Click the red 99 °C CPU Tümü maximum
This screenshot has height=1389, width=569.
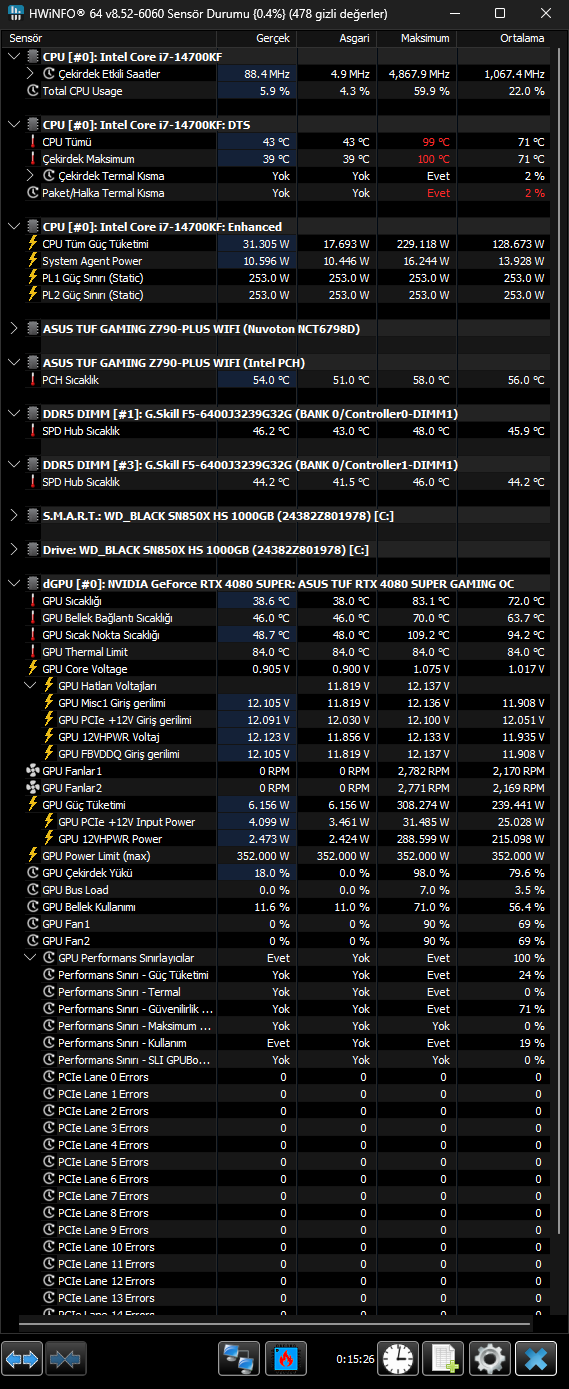tap(435, 142)
